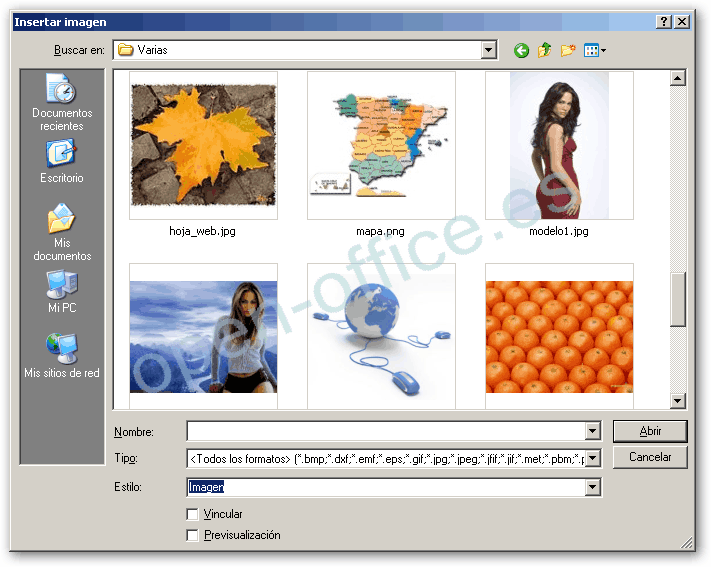Click the modelo1.jpg file name
The image size is (711, 567).
pos(559,231)
